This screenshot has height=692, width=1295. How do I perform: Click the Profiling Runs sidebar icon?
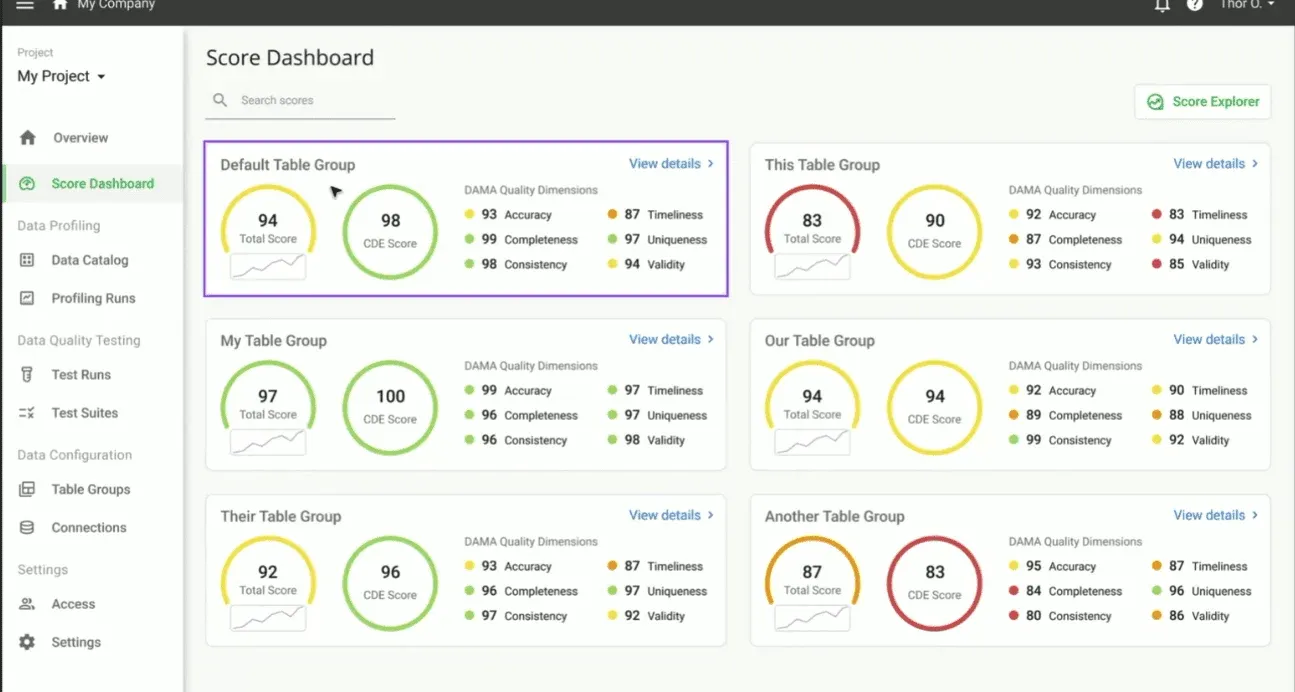28,298
